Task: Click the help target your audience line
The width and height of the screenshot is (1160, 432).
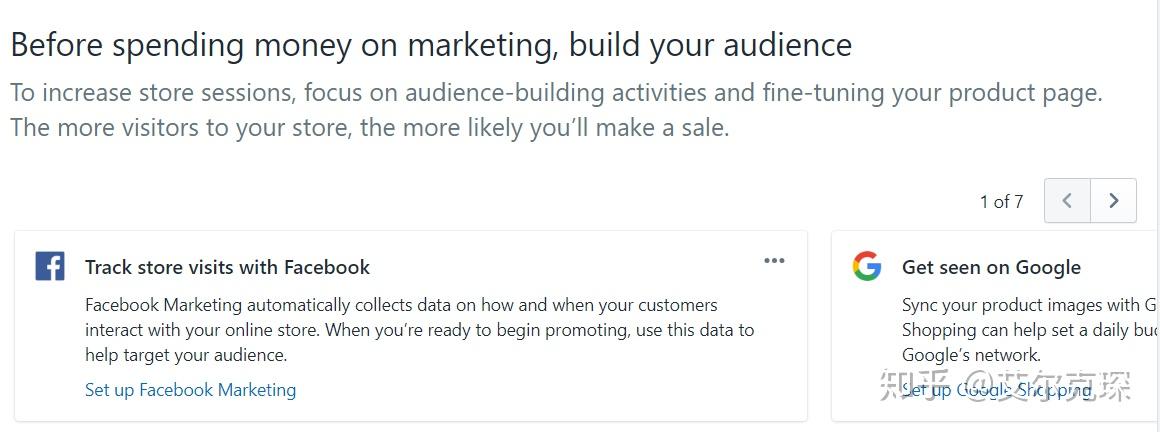Action: 186,355
